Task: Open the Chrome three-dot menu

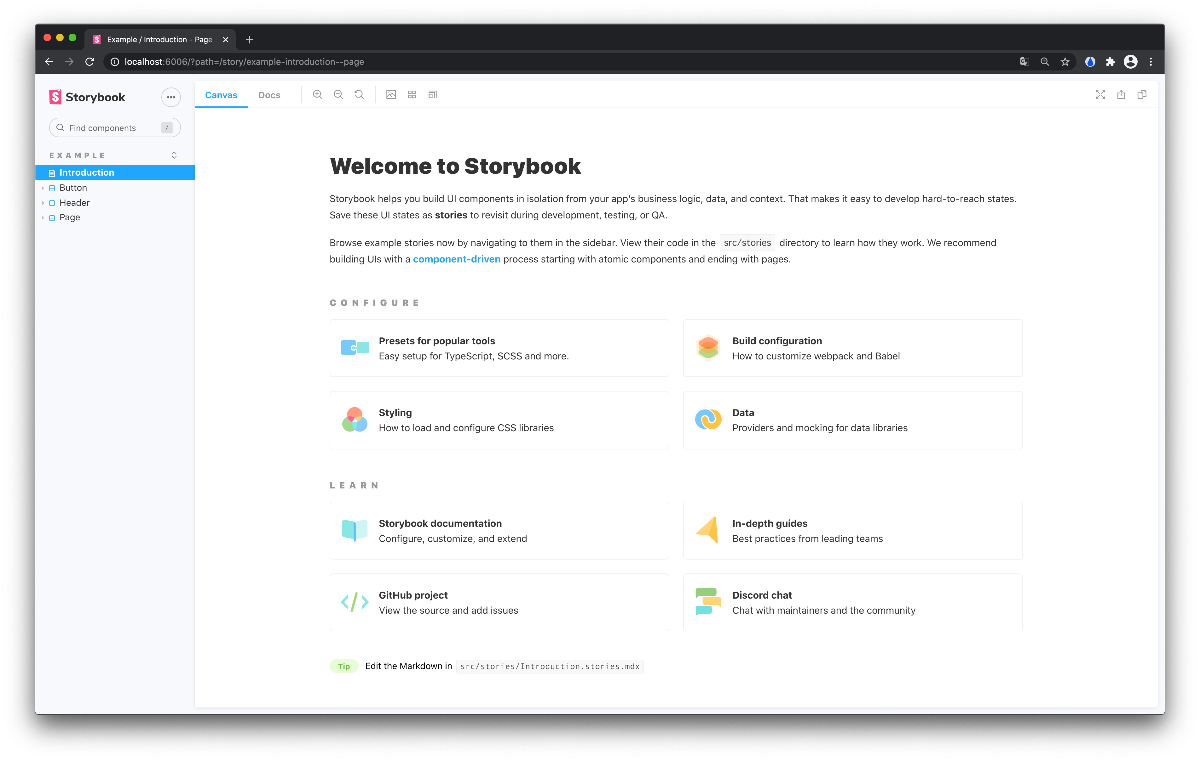Action: point(1151,62)
